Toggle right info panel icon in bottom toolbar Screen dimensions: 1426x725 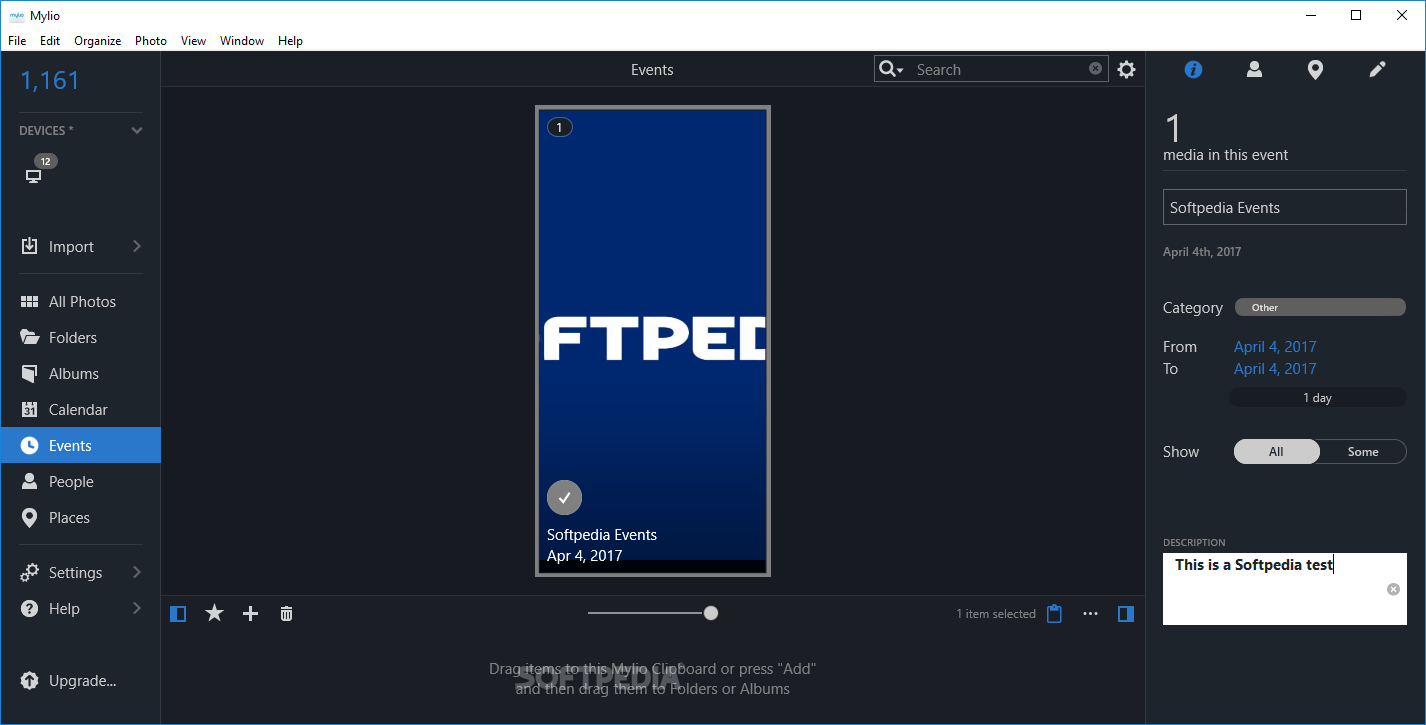[x=1126, y=613]
